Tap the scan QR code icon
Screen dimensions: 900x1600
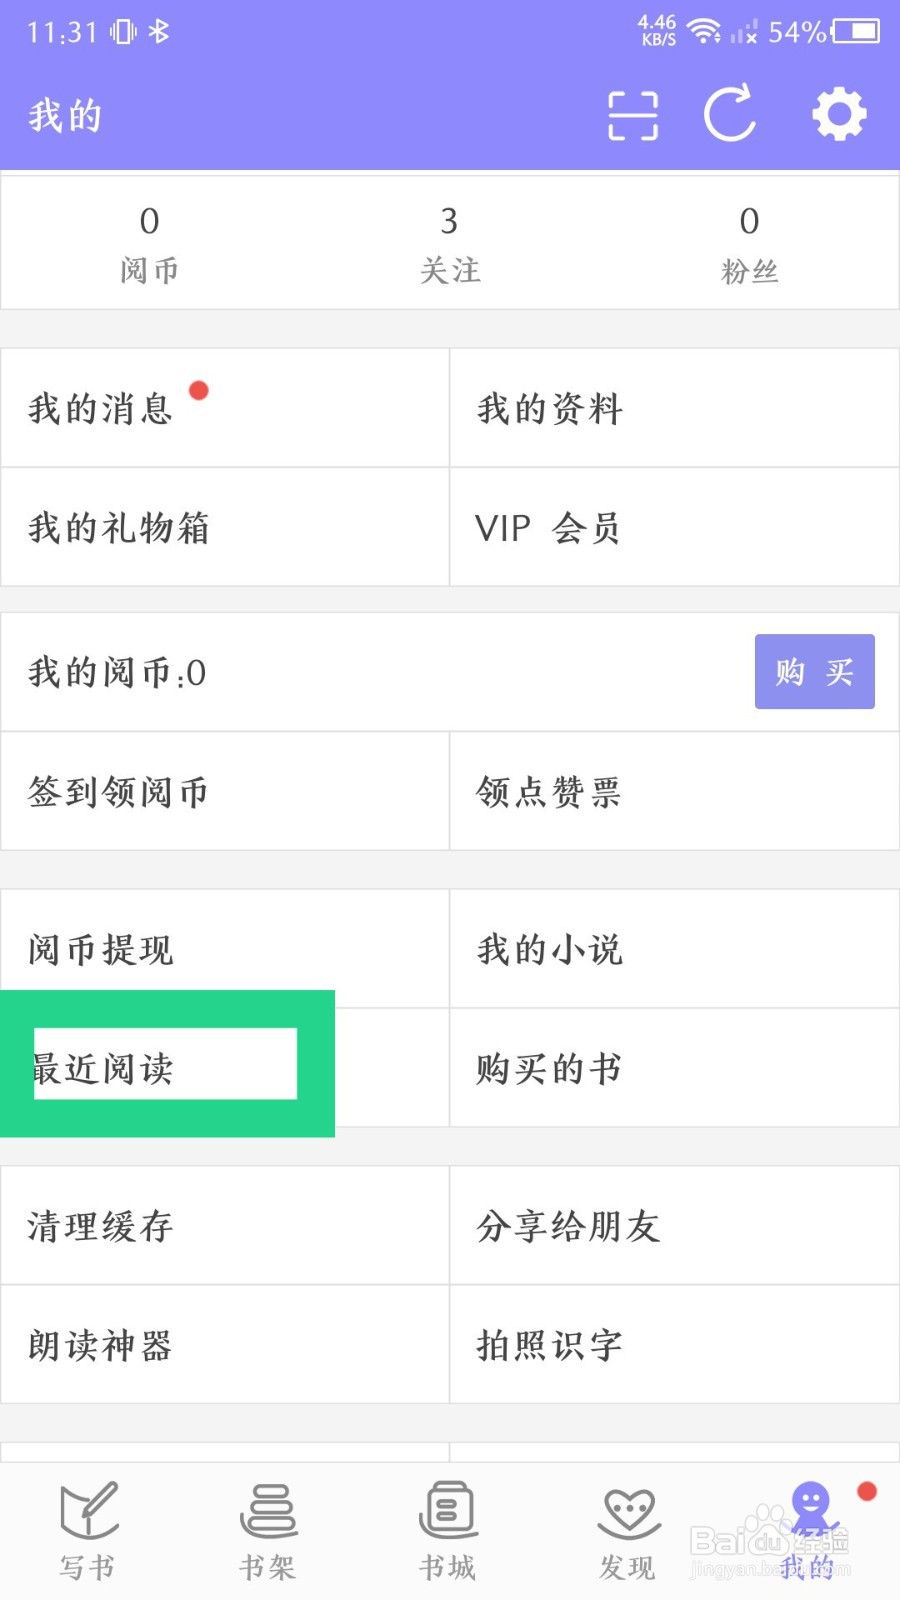pyautogui.click(x=633, y=115)
